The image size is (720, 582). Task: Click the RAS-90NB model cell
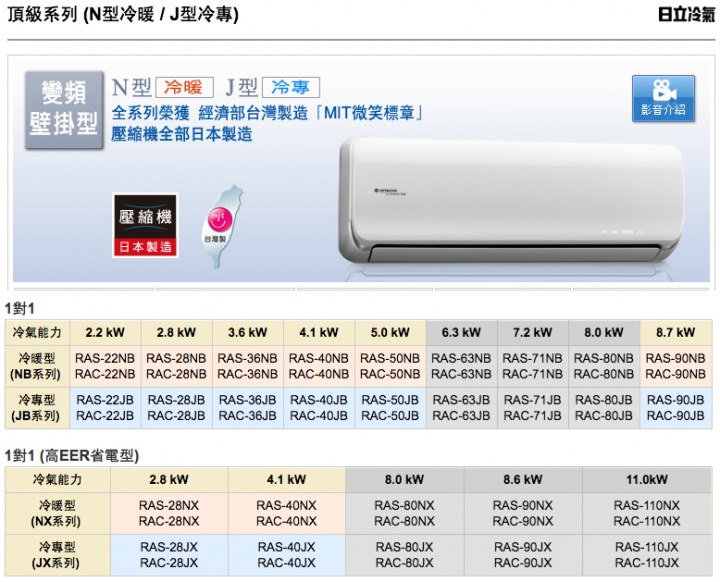(x=675, y=366)
